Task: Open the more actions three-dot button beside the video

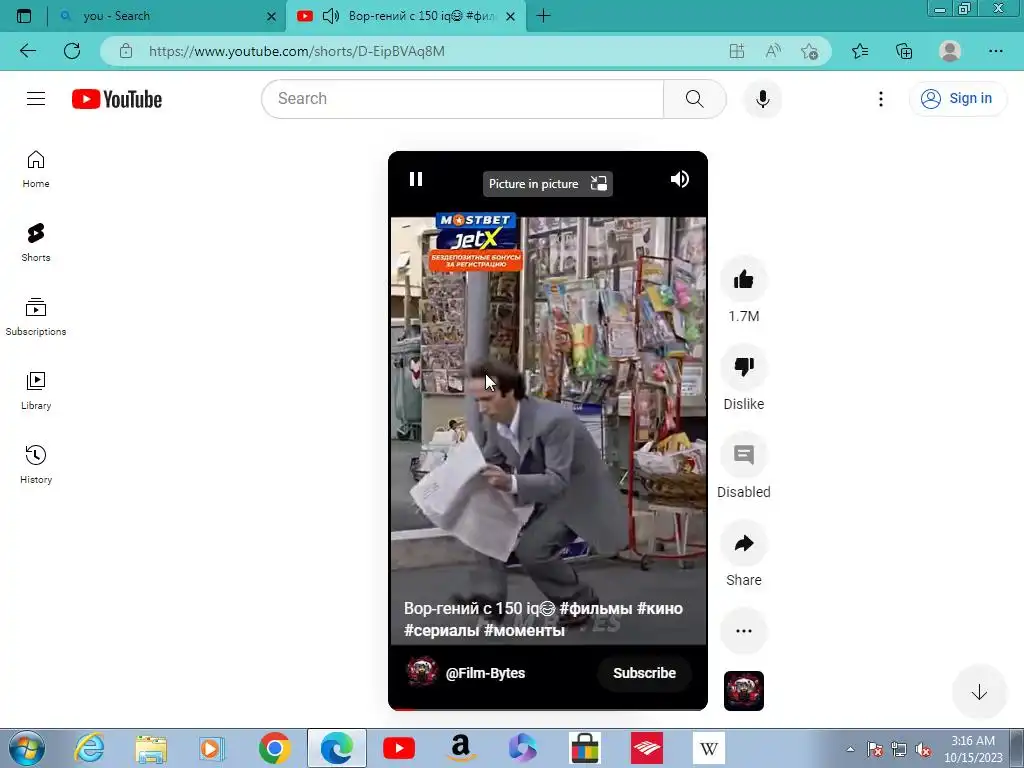Action: 744,631
